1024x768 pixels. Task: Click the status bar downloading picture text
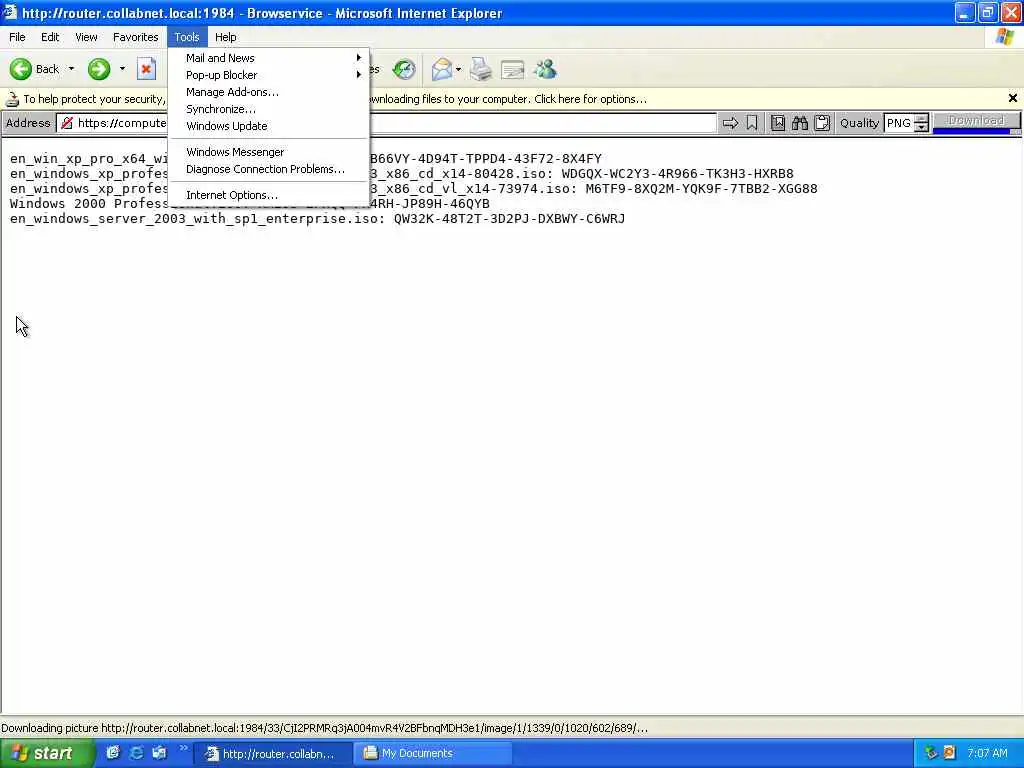325,728
